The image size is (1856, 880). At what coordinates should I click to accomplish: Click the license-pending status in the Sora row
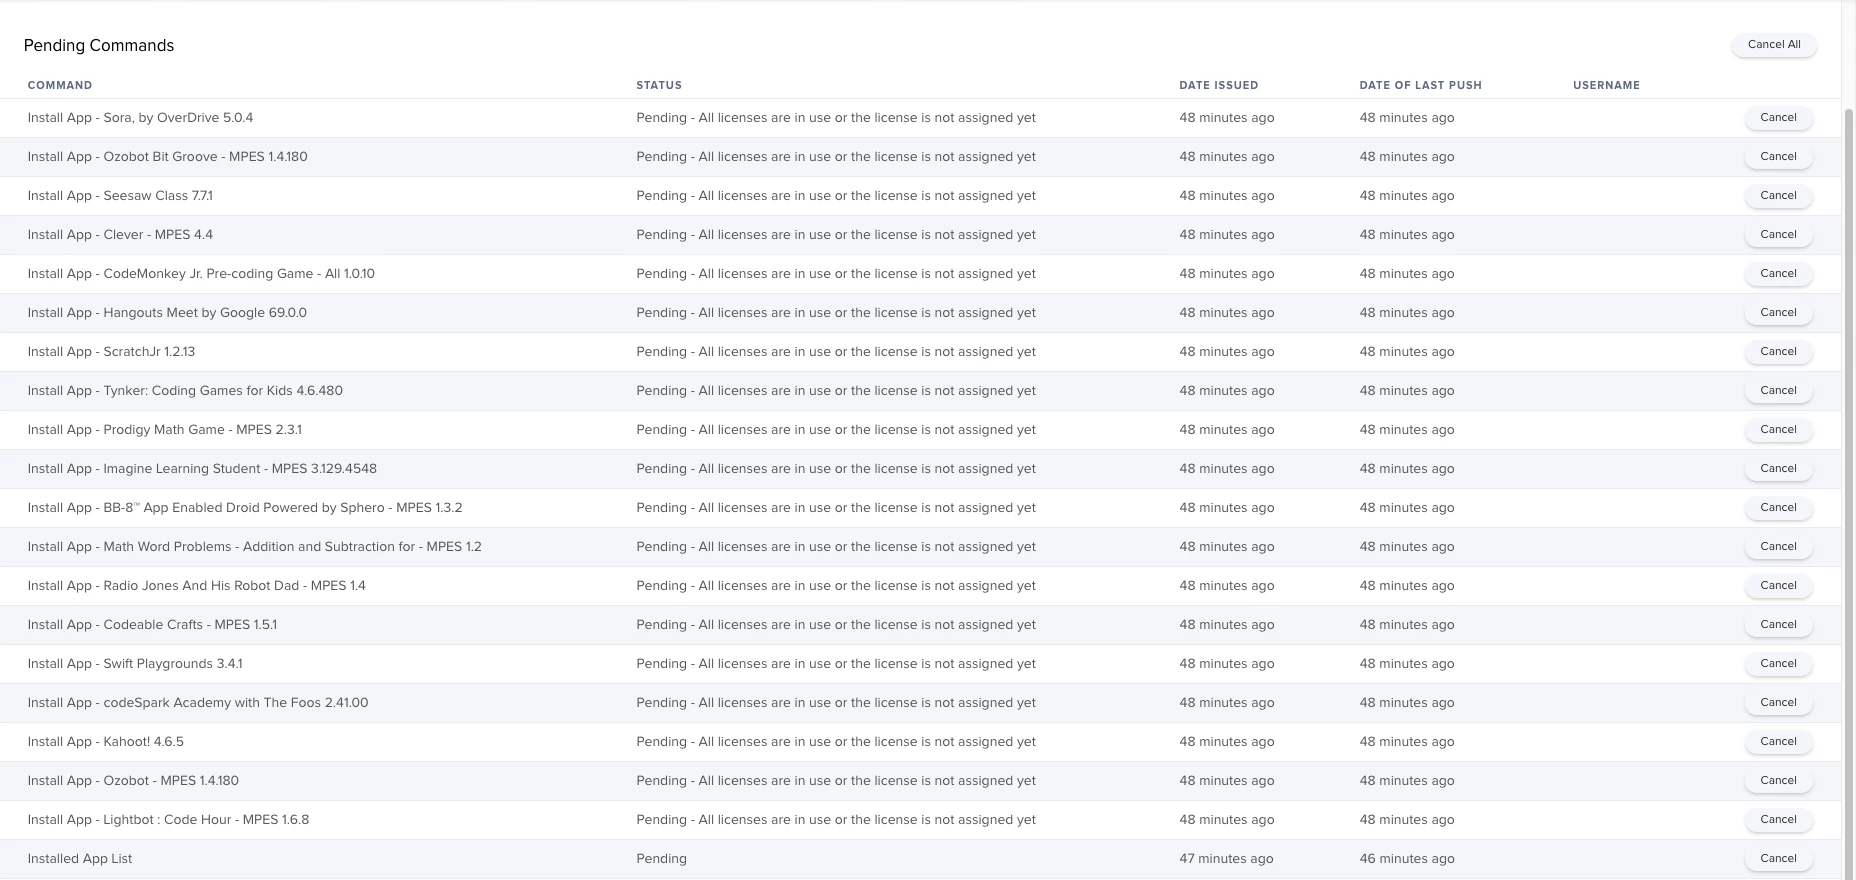(x=836, y=118)
